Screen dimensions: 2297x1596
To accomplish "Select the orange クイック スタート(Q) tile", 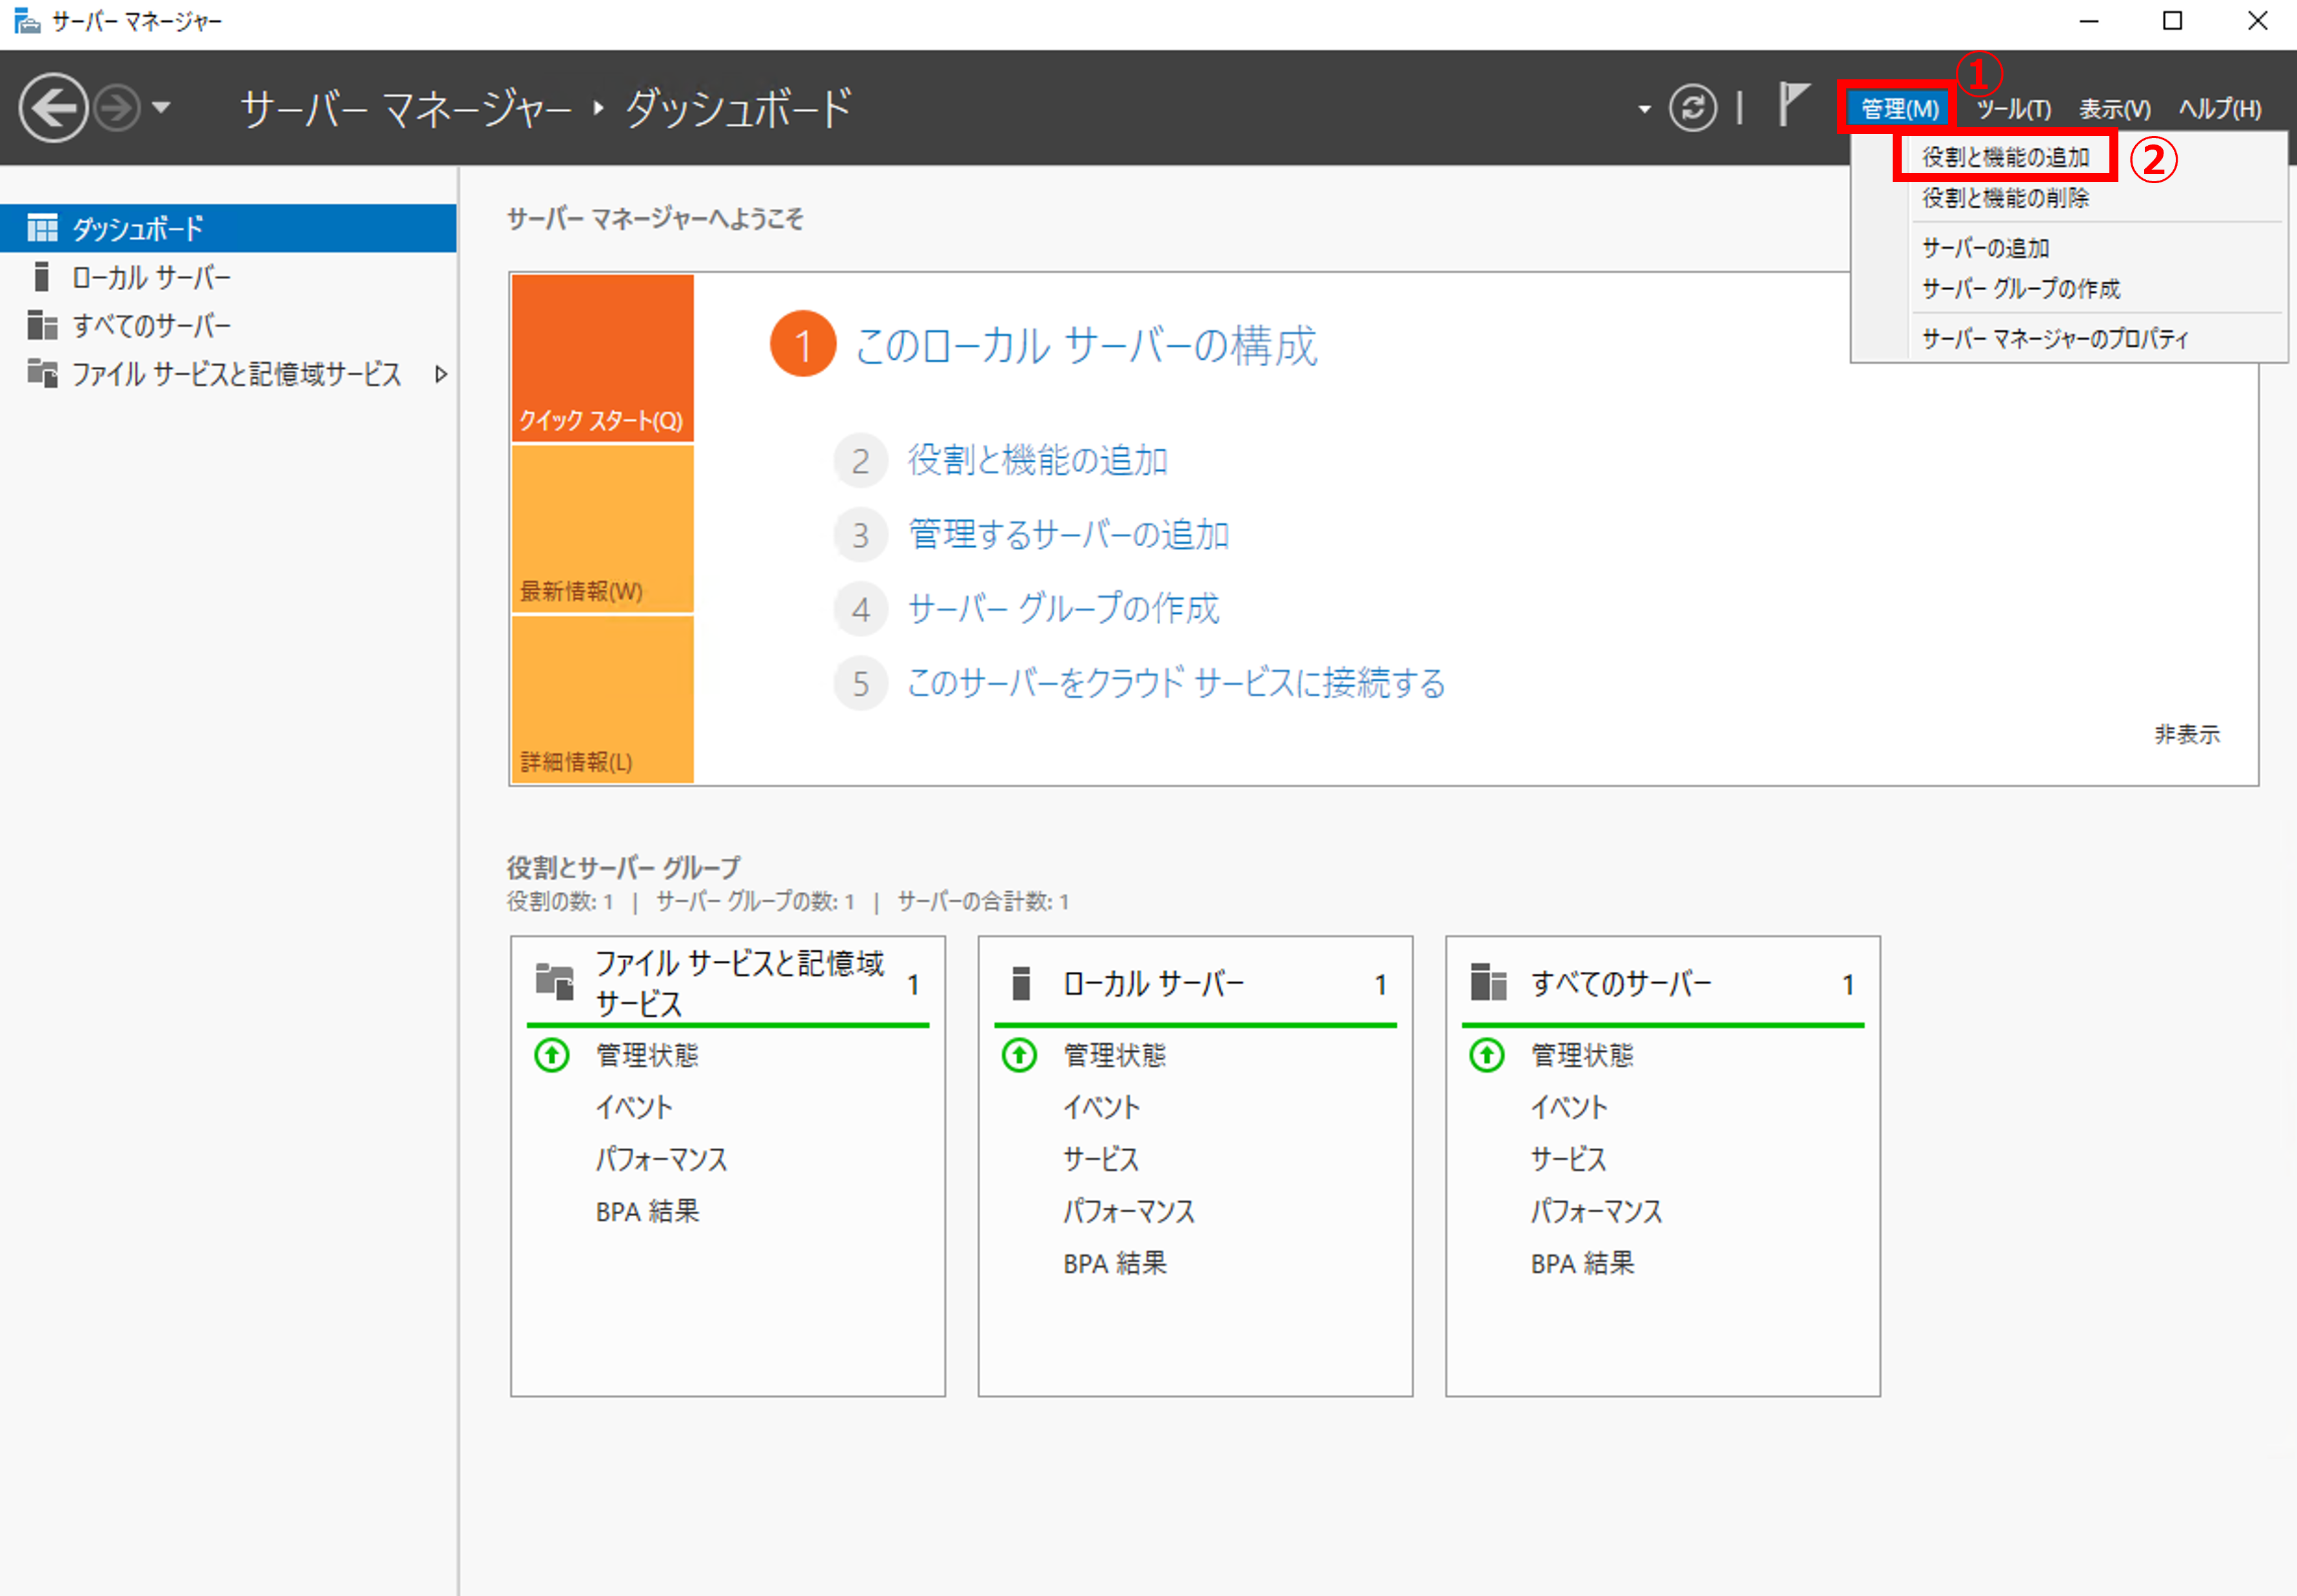I will coord(602,358).
